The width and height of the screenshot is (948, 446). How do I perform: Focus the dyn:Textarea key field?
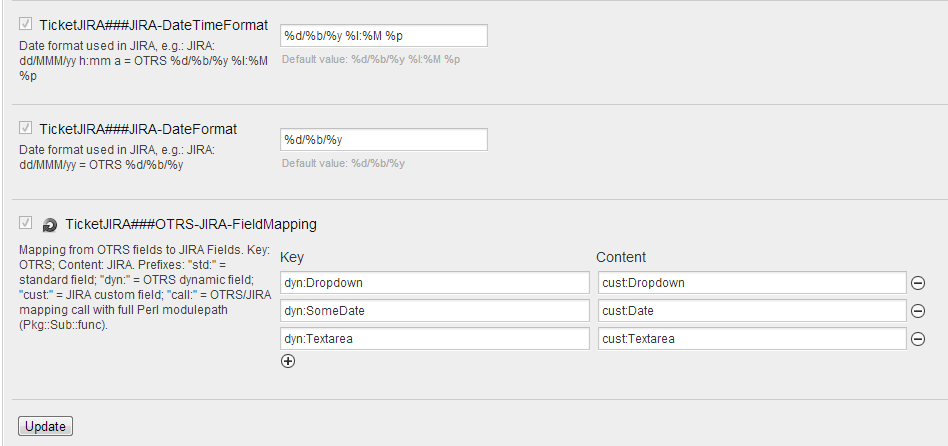pyautogui.click(x=435, y=339)
